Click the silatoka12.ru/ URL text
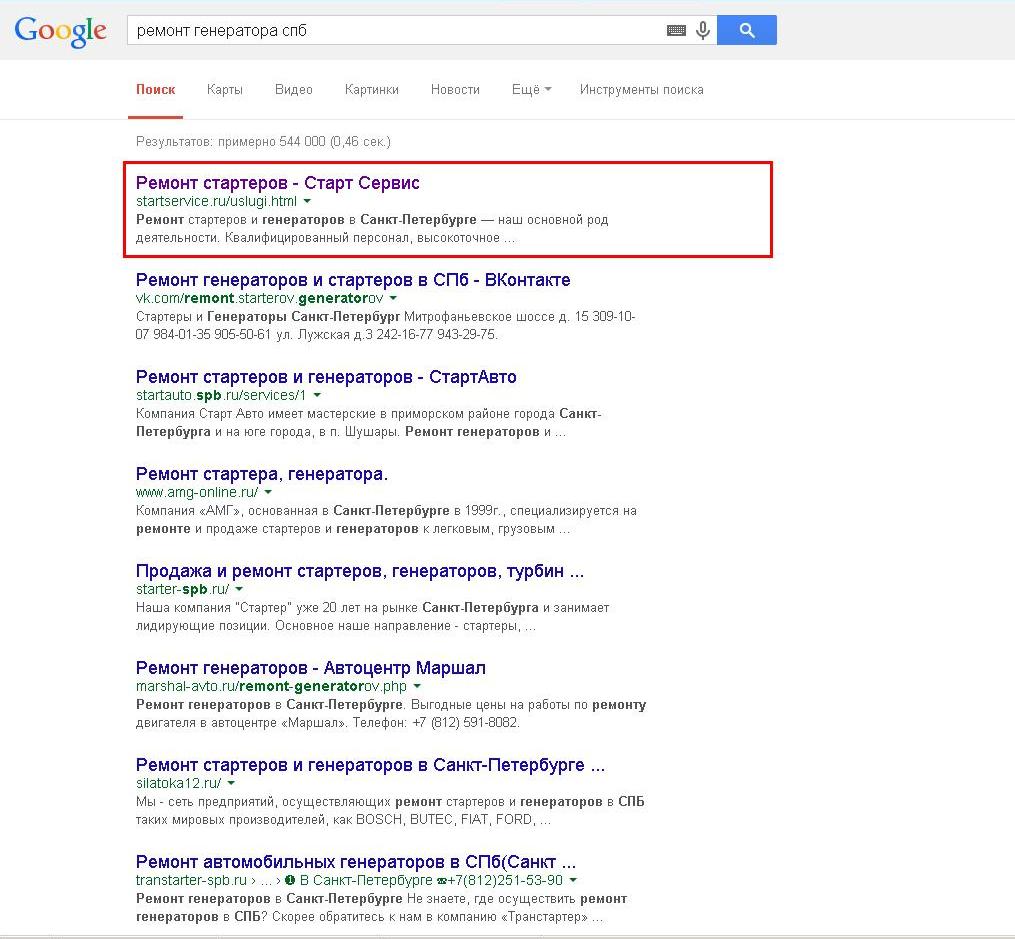The width and height of the screenshot is (1015, 939). [x=179, y=784]
